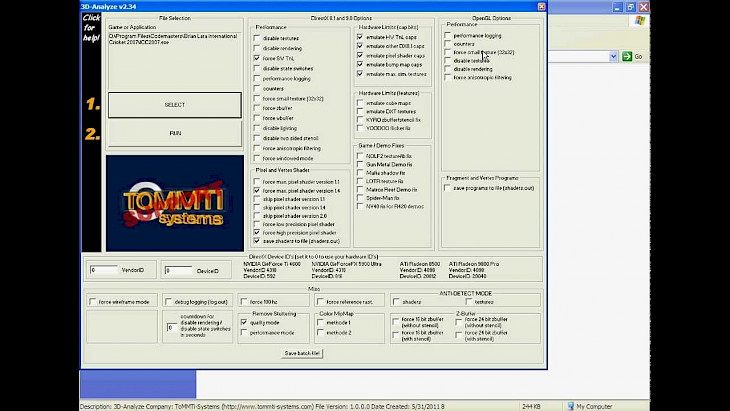Tick 'skip pixel shader version 2.0'
The image size is (730, 411).
point(257,216)
